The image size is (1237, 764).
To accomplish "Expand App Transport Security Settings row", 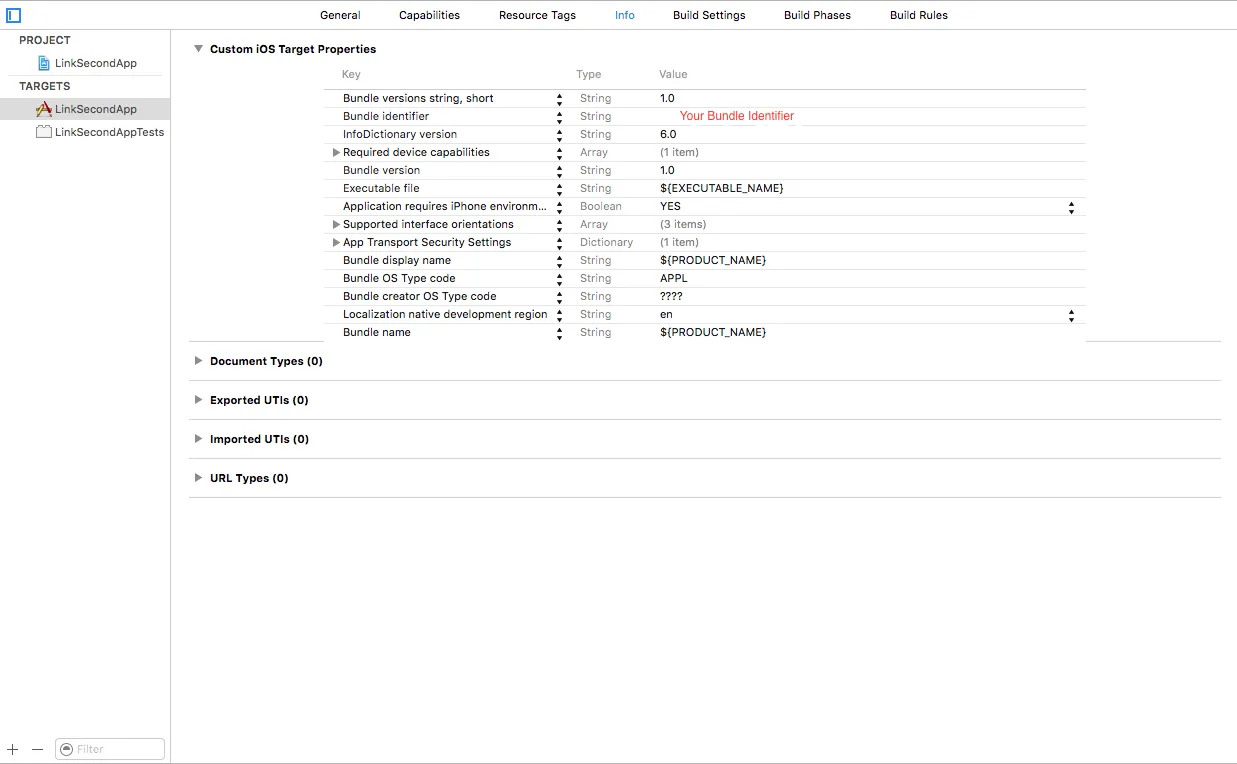I will [336, 242].
